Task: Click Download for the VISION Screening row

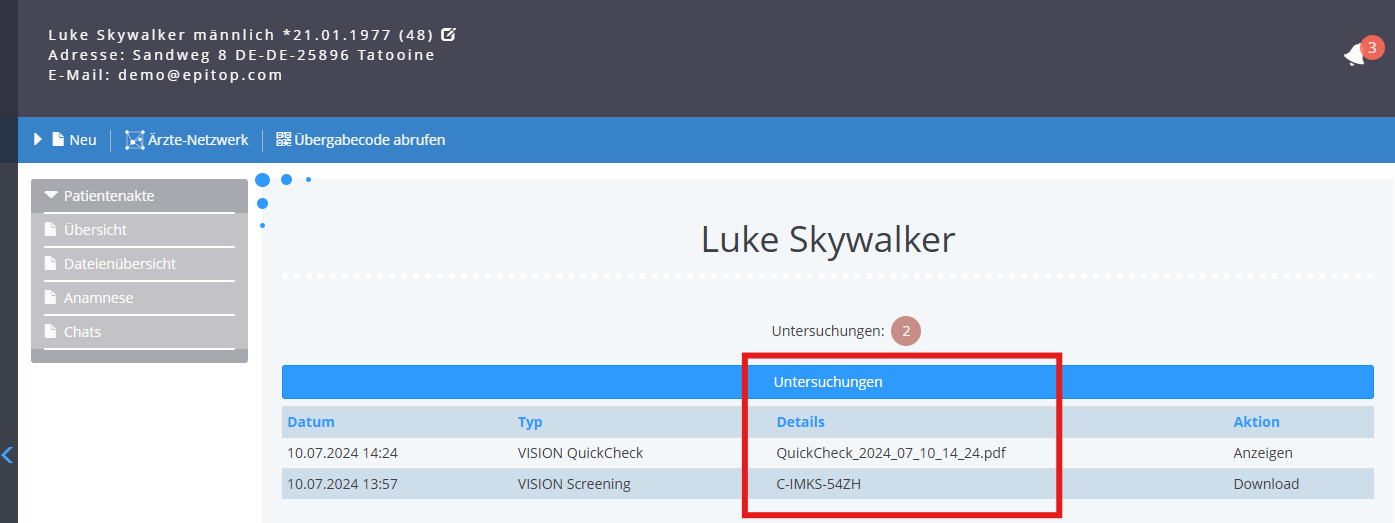Action: point(1266,484)
